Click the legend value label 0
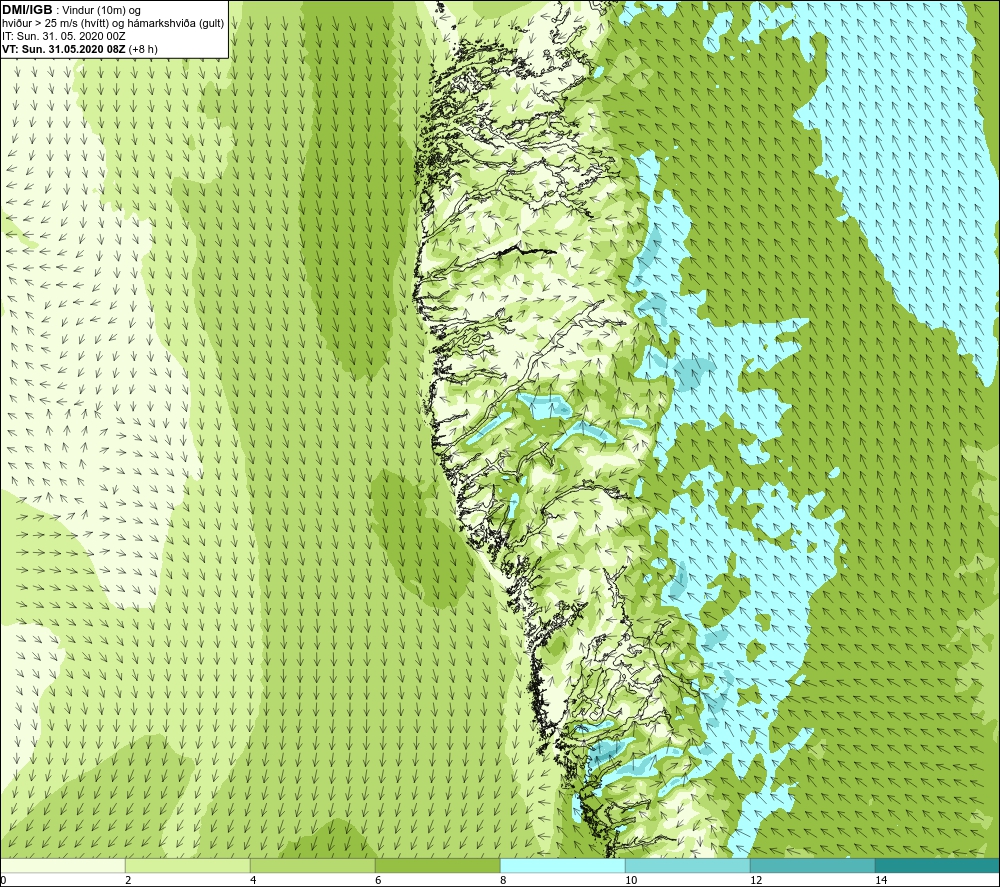Viewport: 1000px width, 887px height. tap(3, 880)
